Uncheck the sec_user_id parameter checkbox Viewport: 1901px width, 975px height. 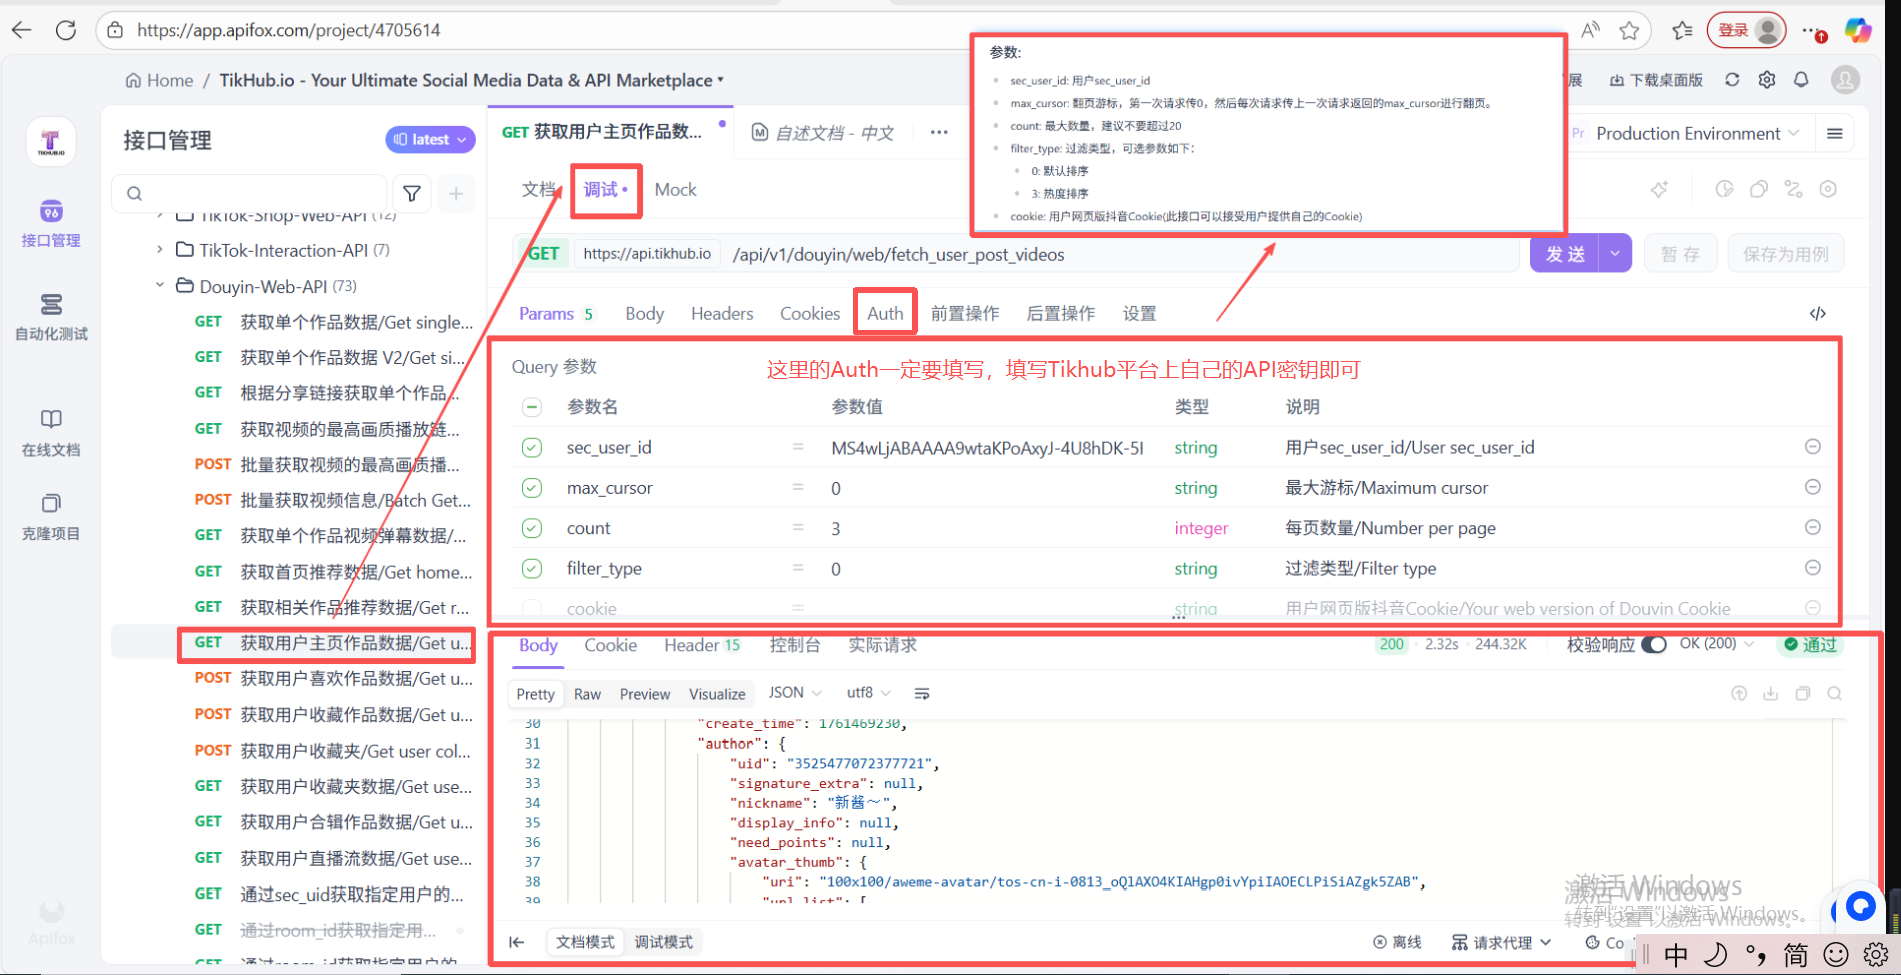point(532,448)
